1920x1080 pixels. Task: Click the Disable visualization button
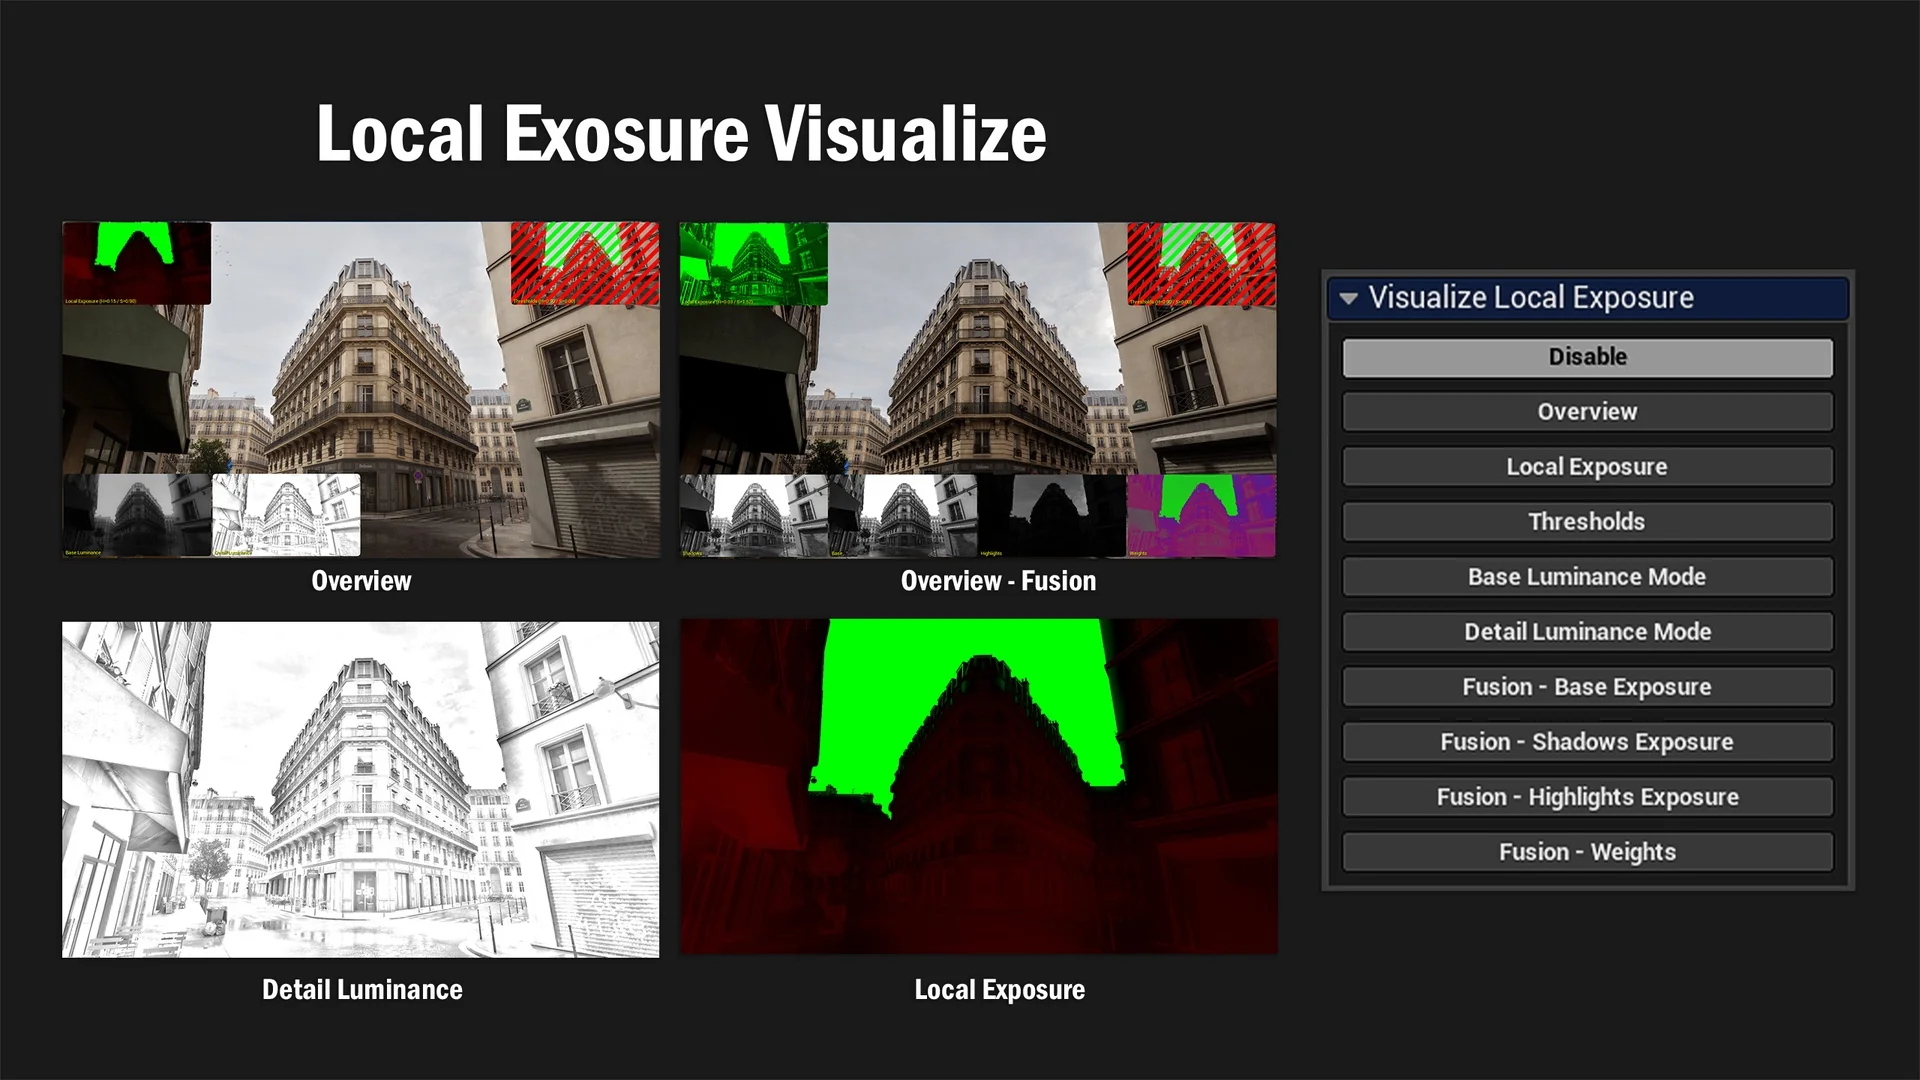(1587, 357)
